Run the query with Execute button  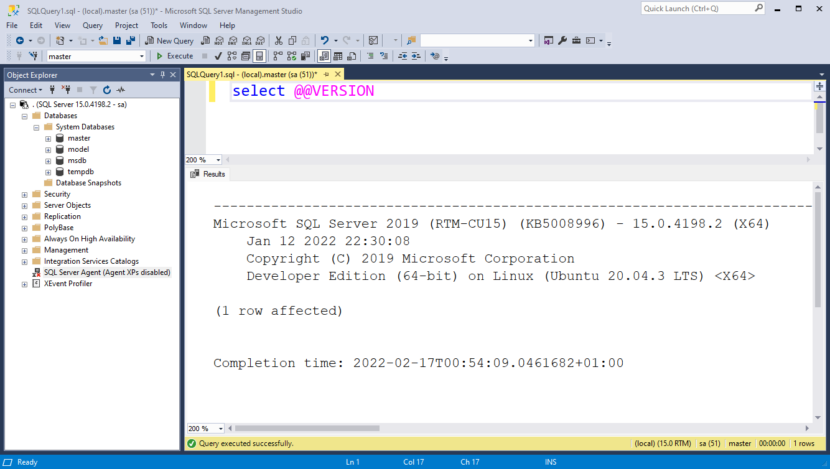click(x=175, y=56)
